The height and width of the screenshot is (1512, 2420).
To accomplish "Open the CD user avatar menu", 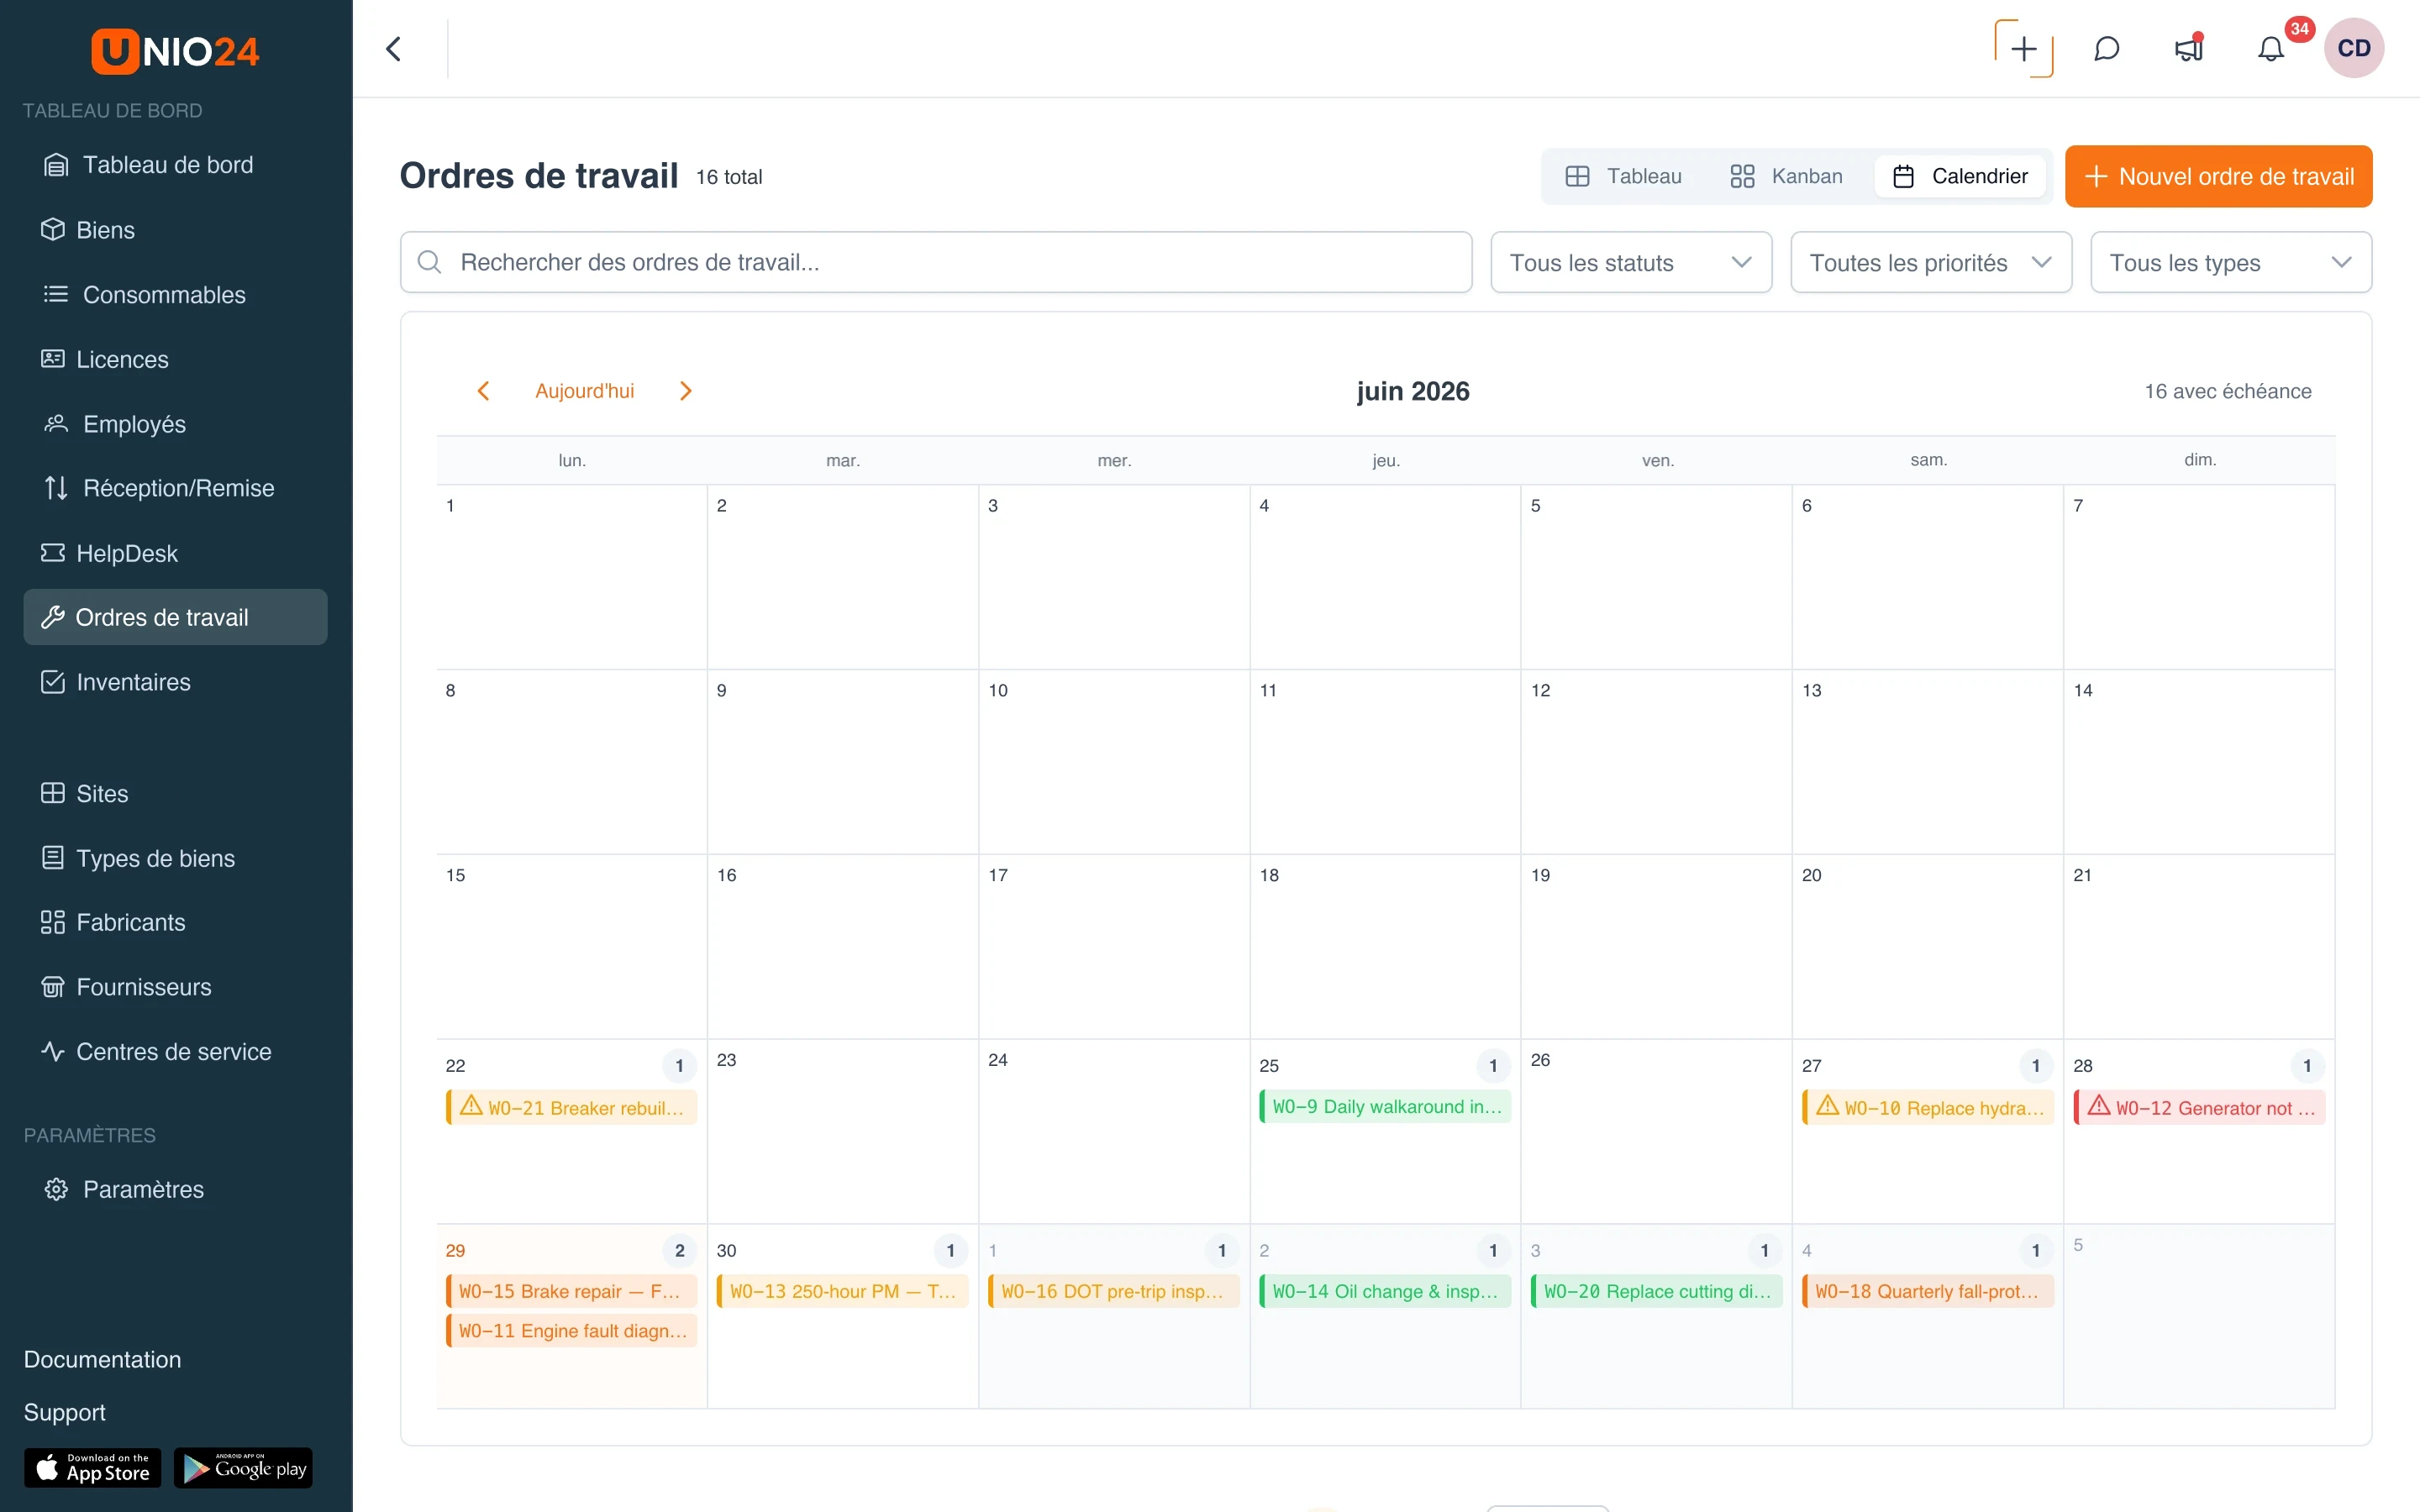I will click(2354, 48).
